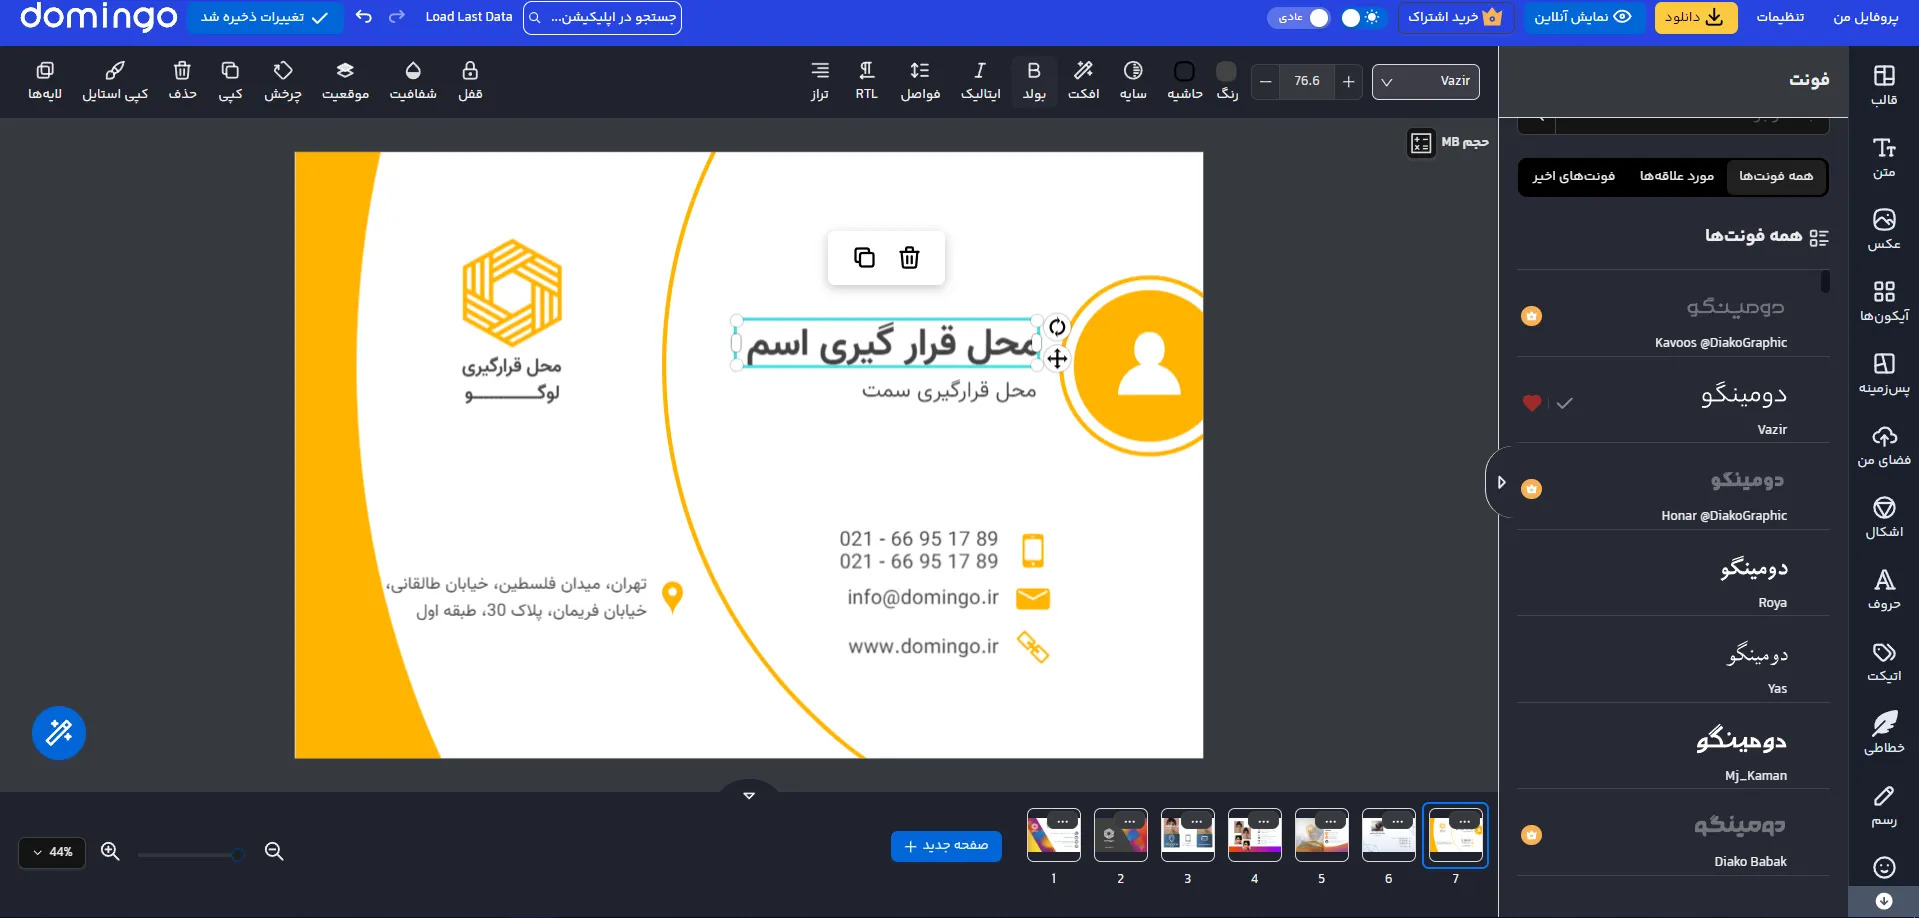Toggle ایتالیک italic formatting
This screenshot has width=1919, height=918.
(980, 81)
